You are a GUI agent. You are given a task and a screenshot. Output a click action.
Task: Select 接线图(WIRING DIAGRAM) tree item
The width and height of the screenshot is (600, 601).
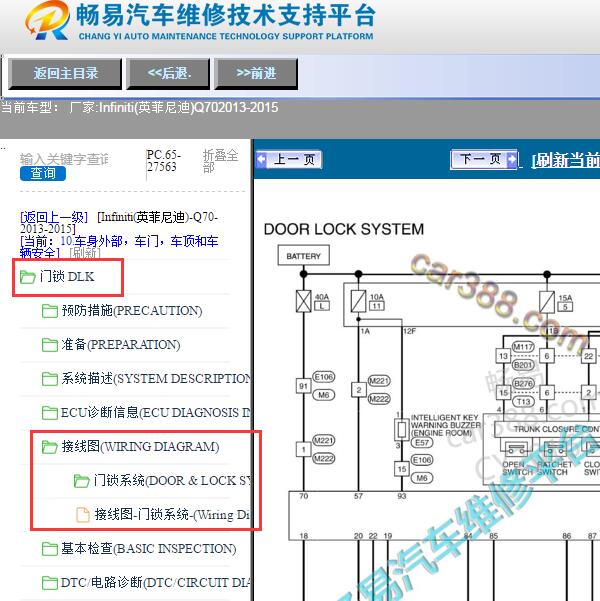click(x=140, y=447)
